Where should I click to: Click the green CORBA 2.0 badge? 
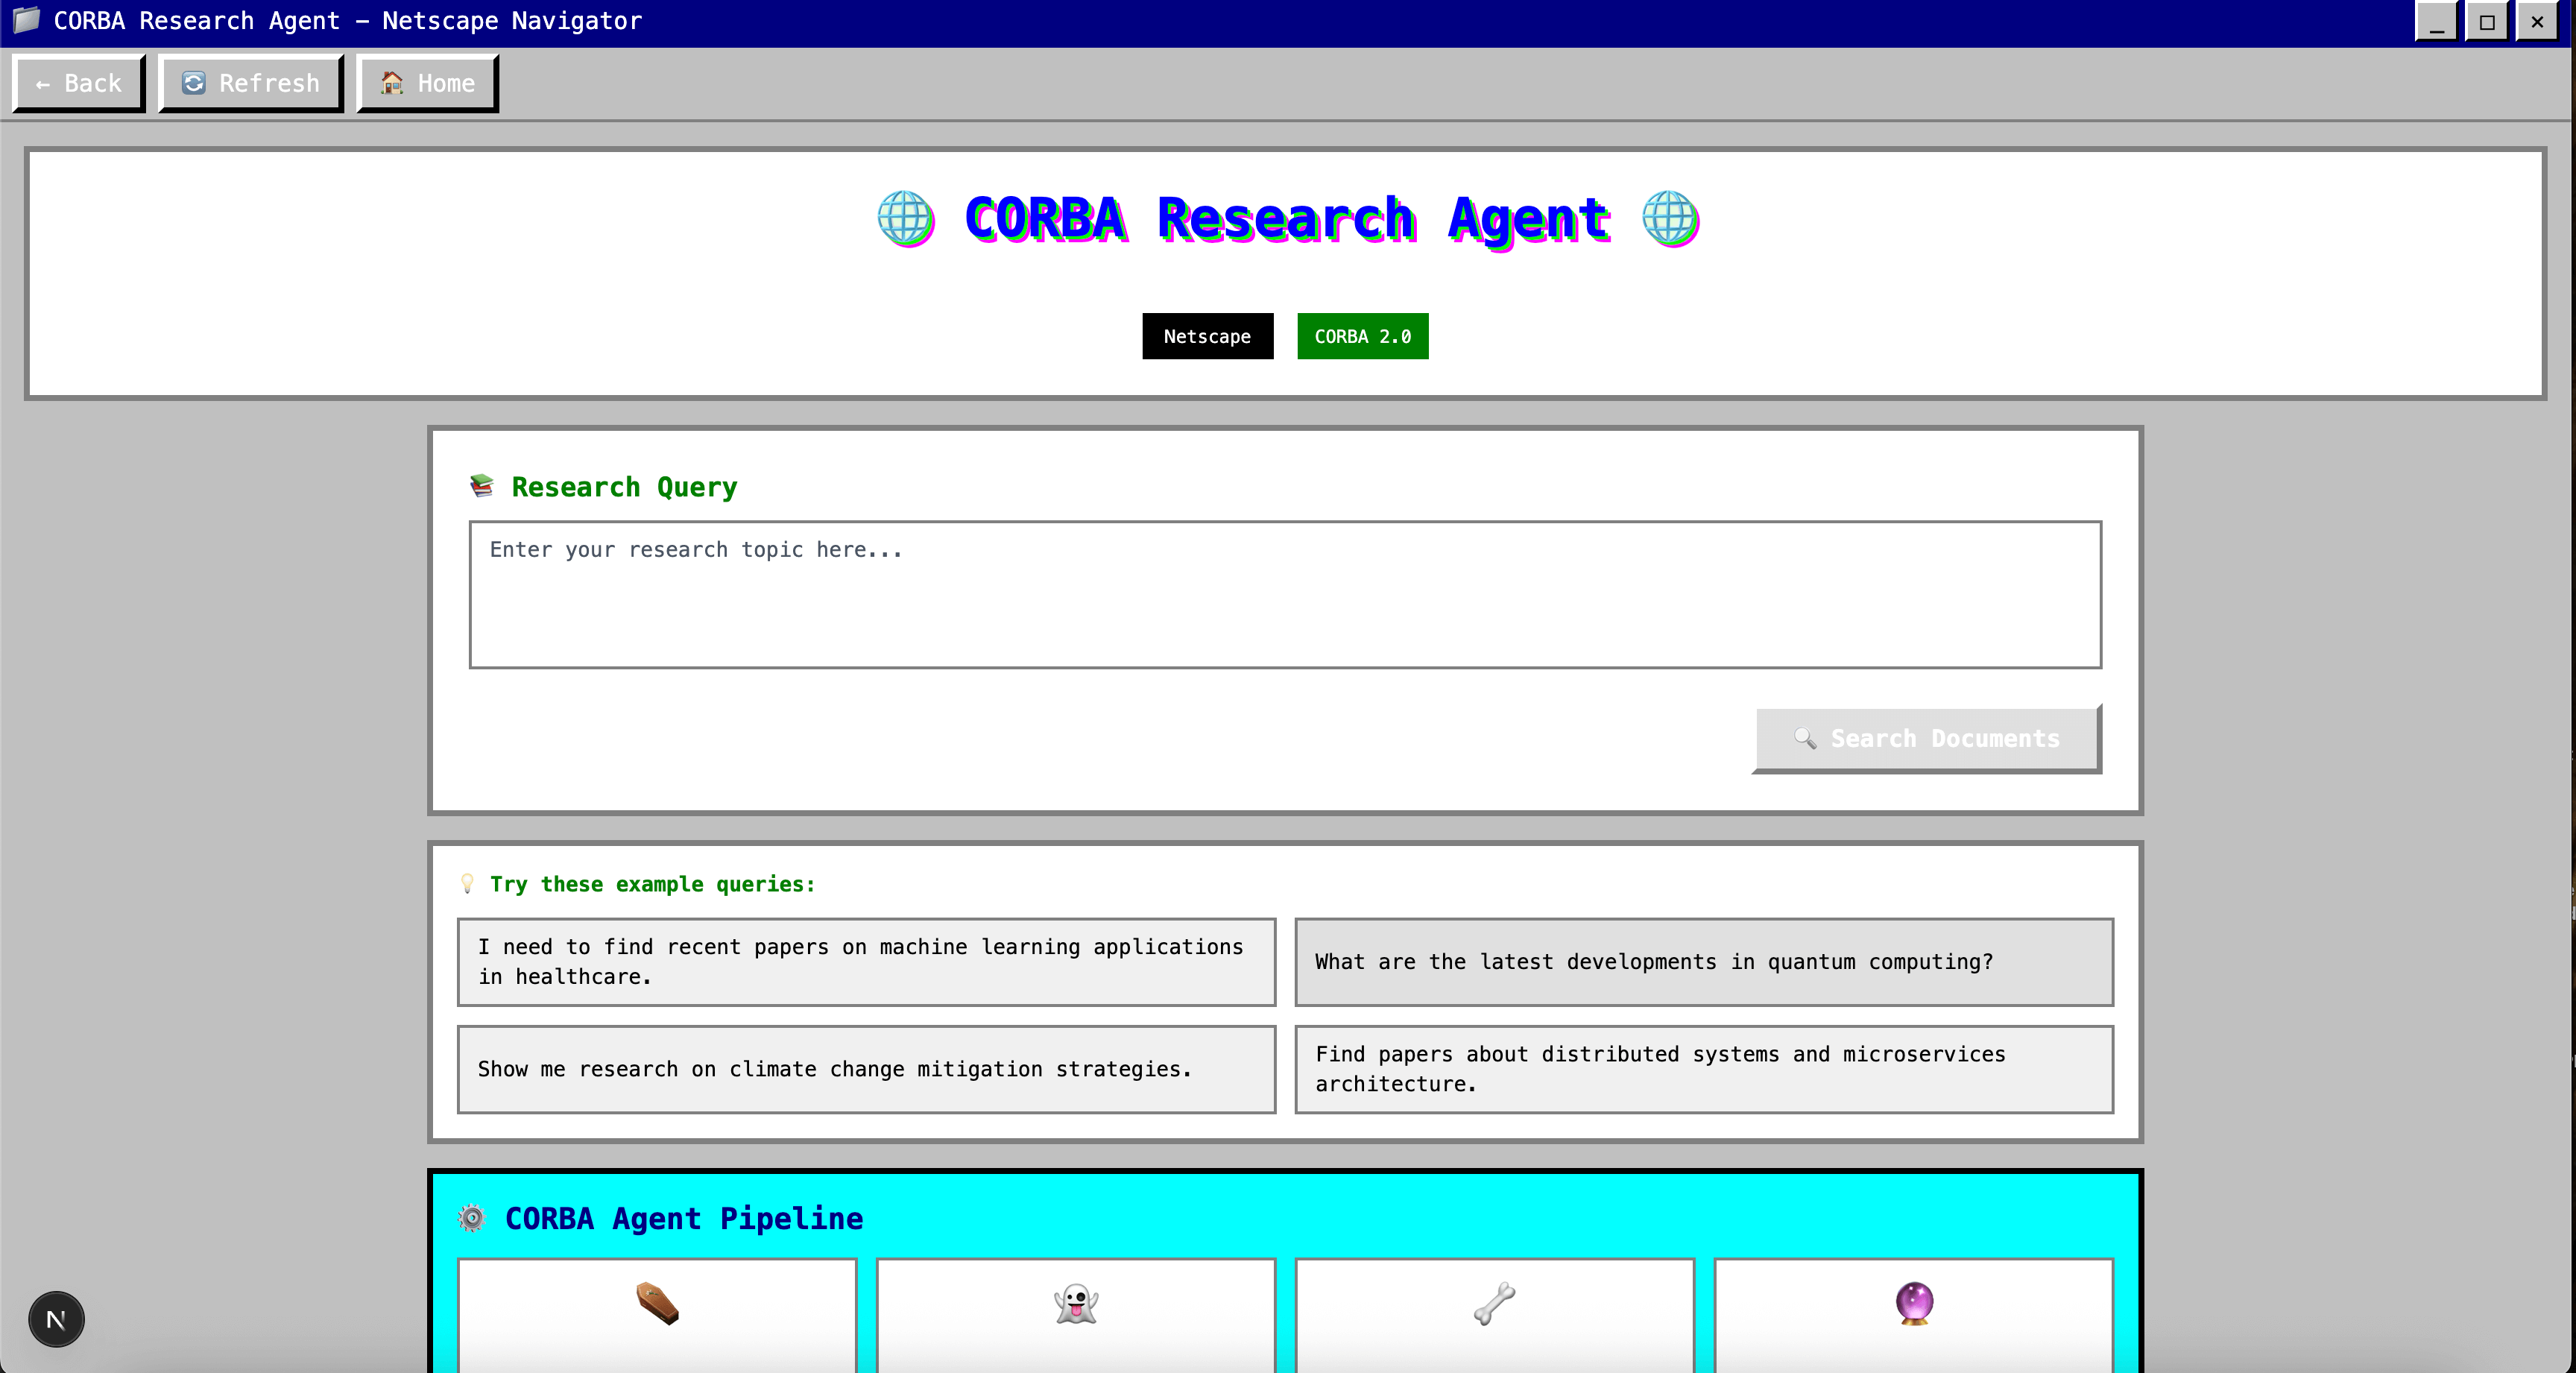click(x=1362, y=336)
